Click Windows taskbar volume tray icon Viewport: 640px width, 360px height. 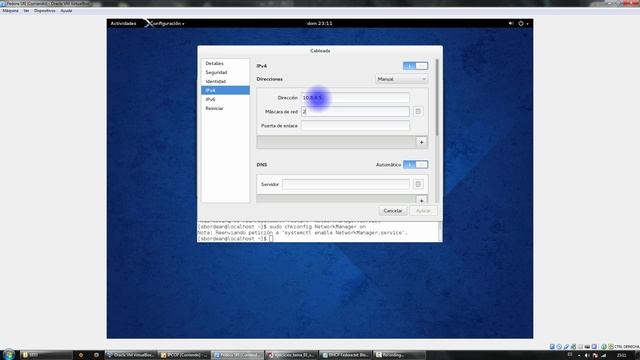[x=587, y=356]
